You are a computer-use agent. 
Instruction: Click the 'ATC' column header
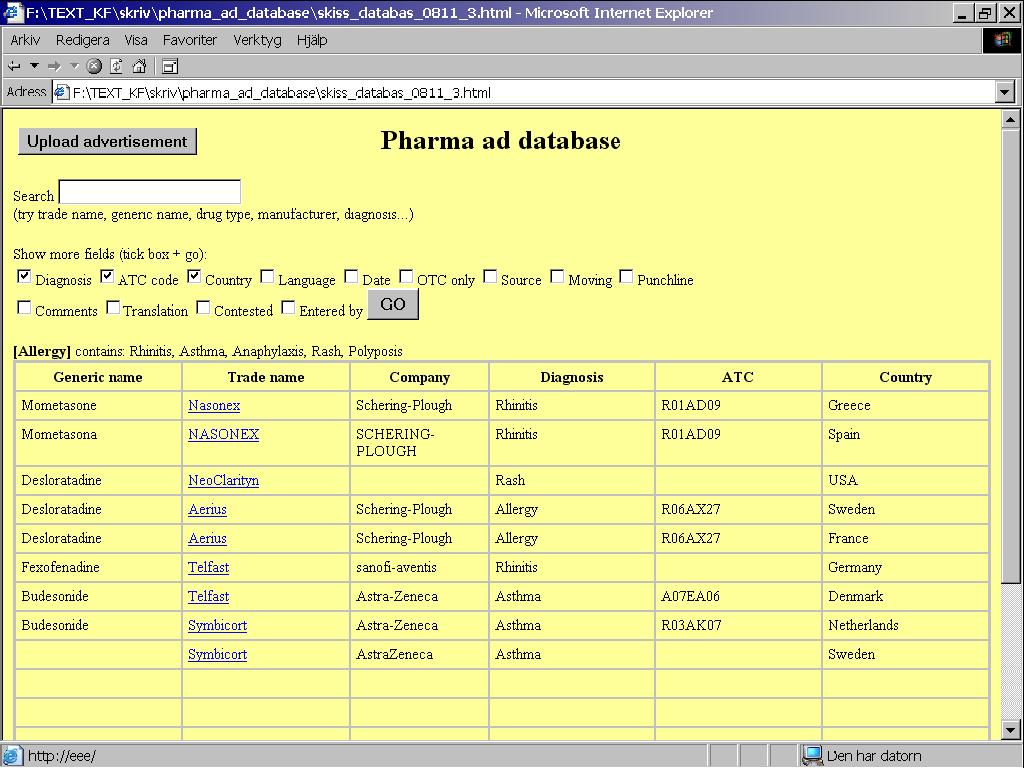pos(738,377)
